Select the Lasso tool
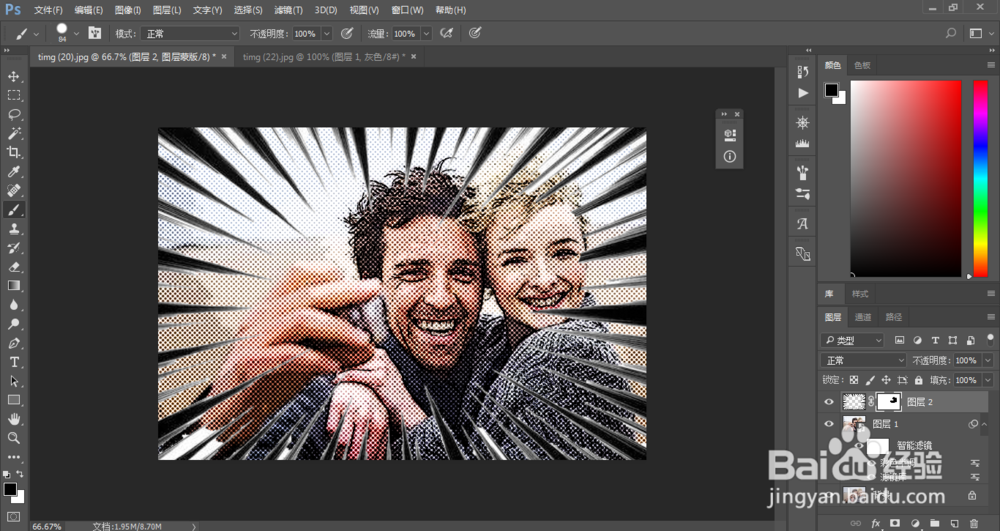 pos(13,114)
